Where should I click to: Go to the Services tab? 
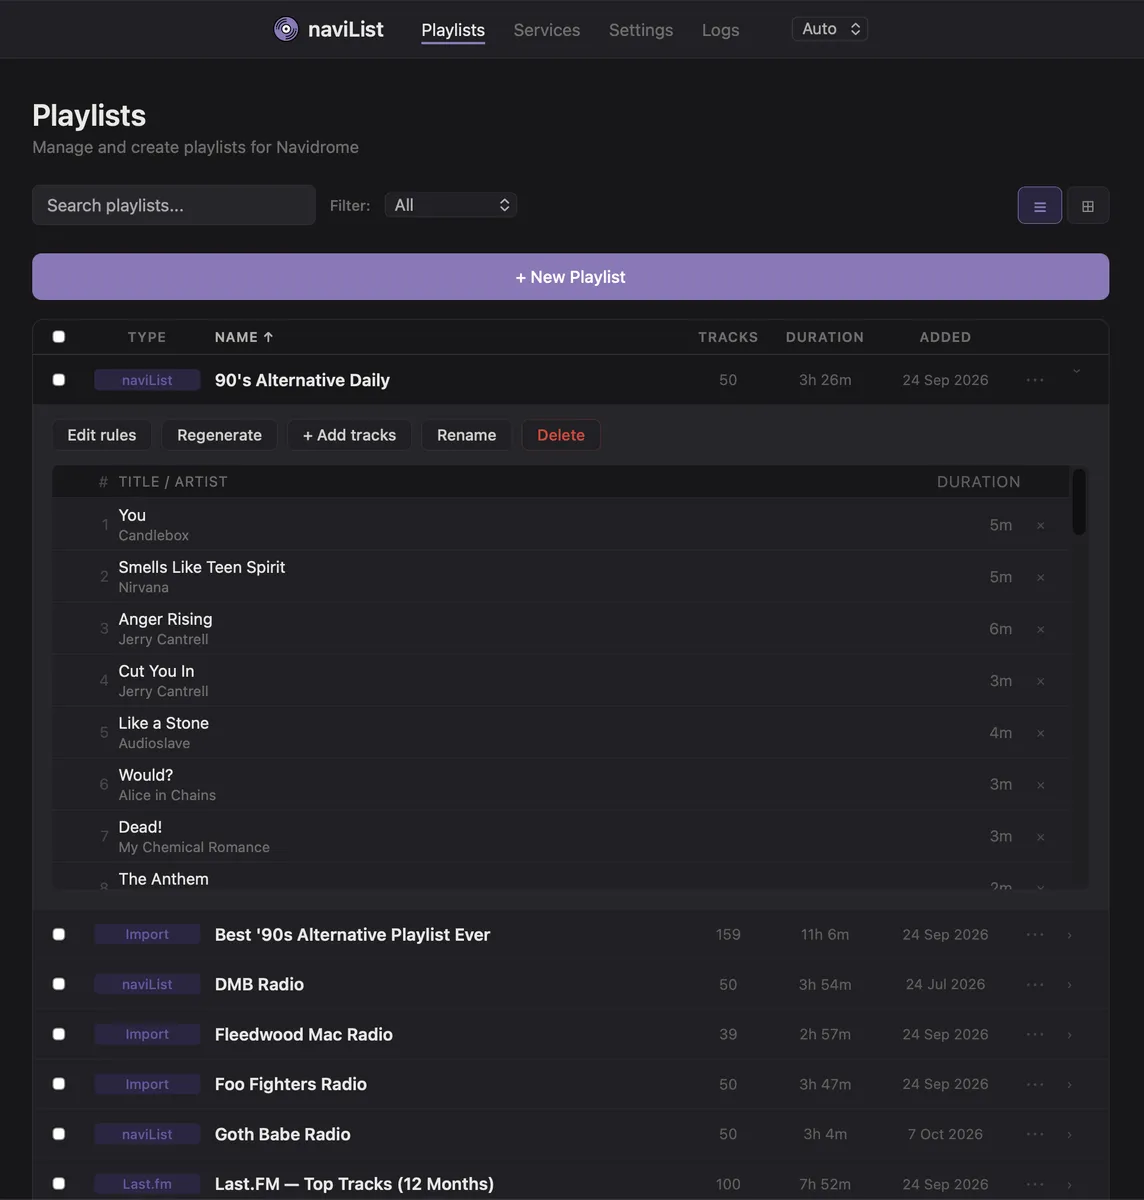pos(547,30)
